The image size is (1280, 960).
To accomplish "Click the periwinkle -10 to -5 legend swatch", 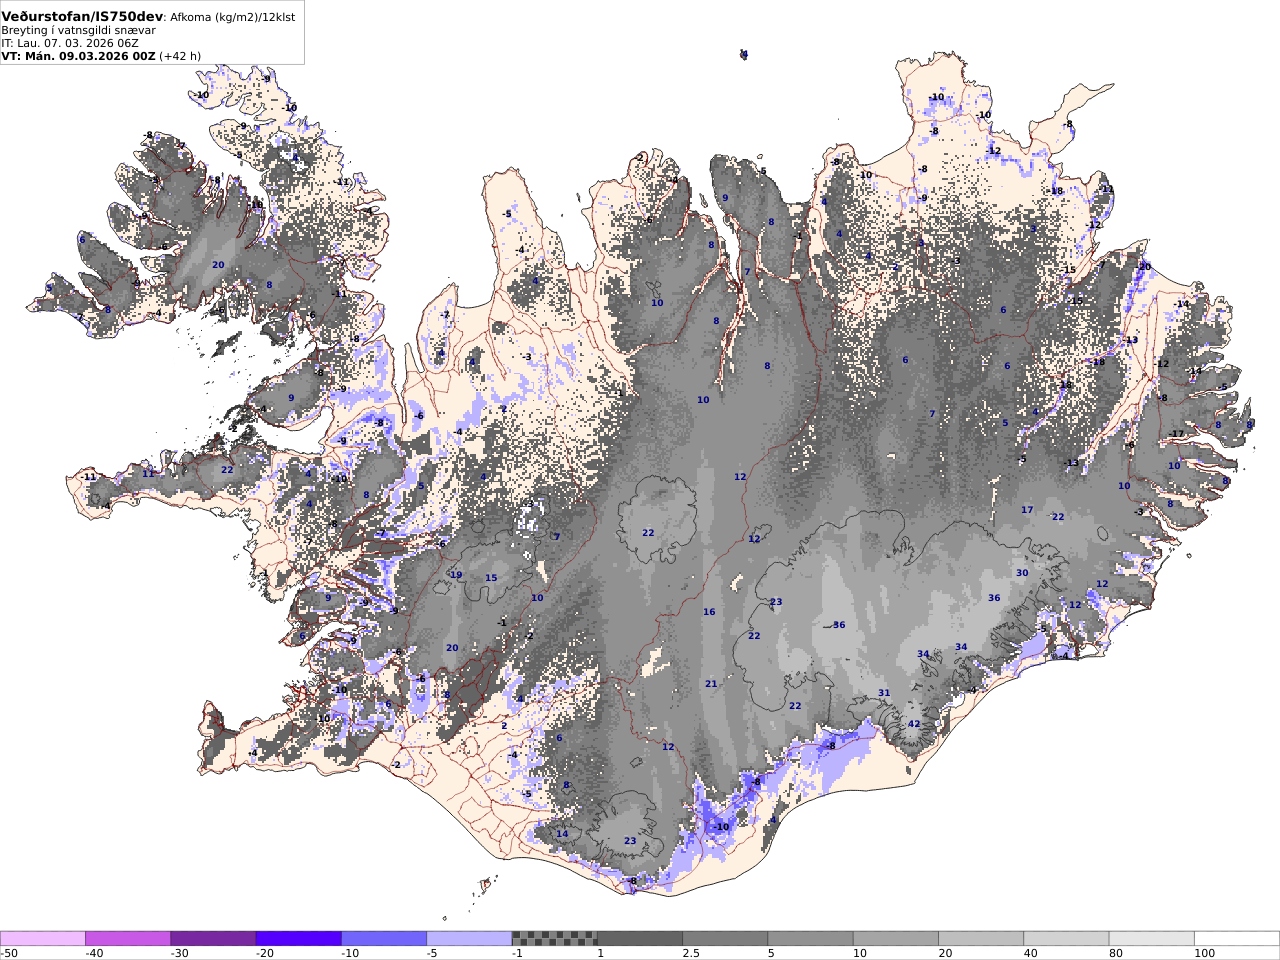I will pyautogui.click(x=384, y=938).
